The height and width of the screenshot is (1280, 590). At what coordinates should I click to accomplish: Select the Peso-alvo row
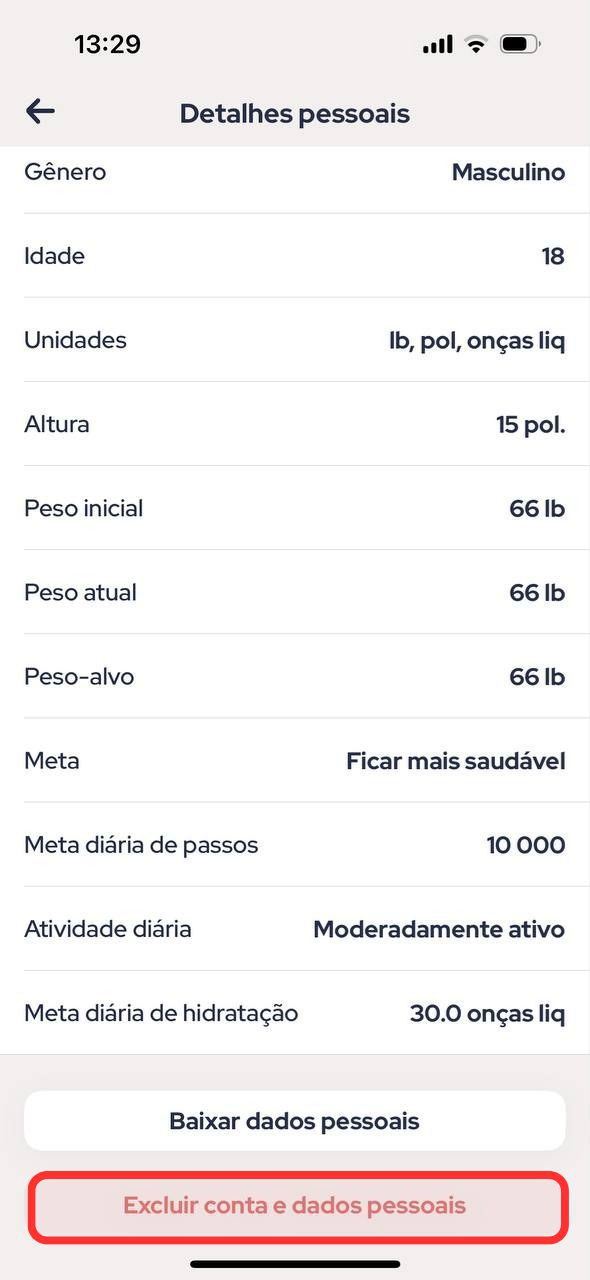(295, 676)
